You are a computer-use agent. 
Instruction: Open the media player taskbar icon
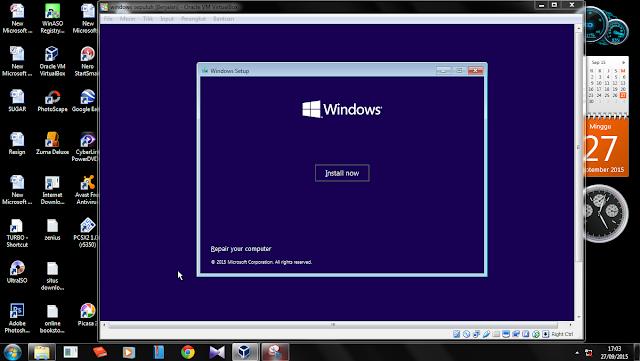tap(129, 352)
